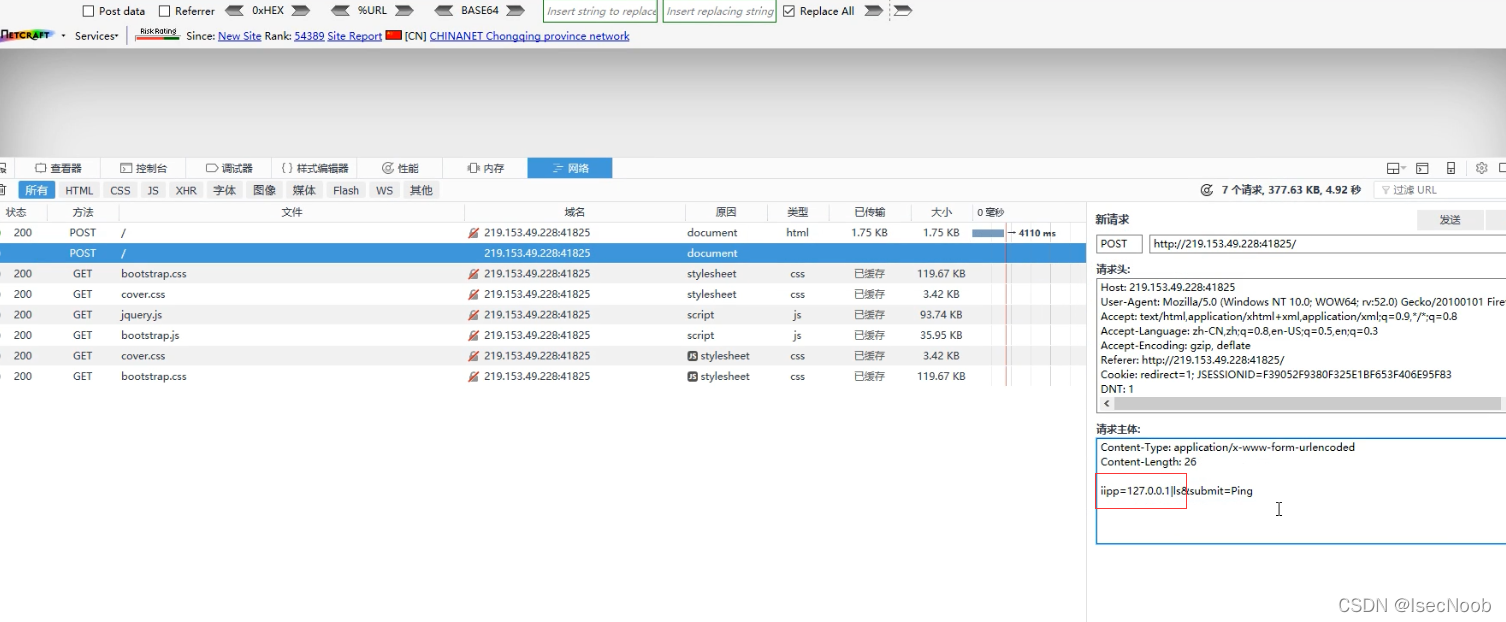Filter requests by 字体 (Fonts)
Screen dimensions: 1506x622
pyautogui.click(x=225, y=190)
